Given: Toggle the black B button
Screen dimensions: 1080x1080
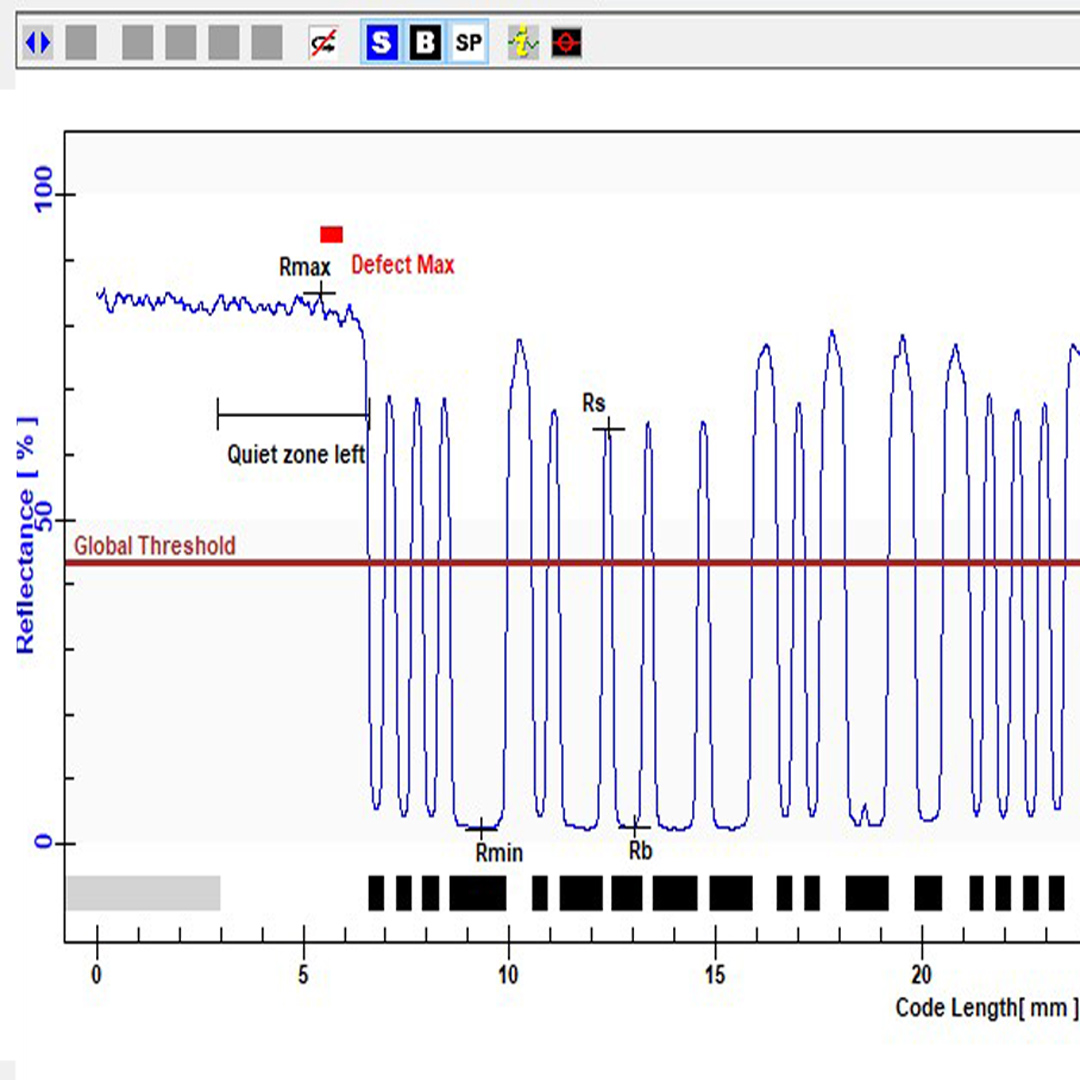Looking at the screenshot, I should point(425,43).
